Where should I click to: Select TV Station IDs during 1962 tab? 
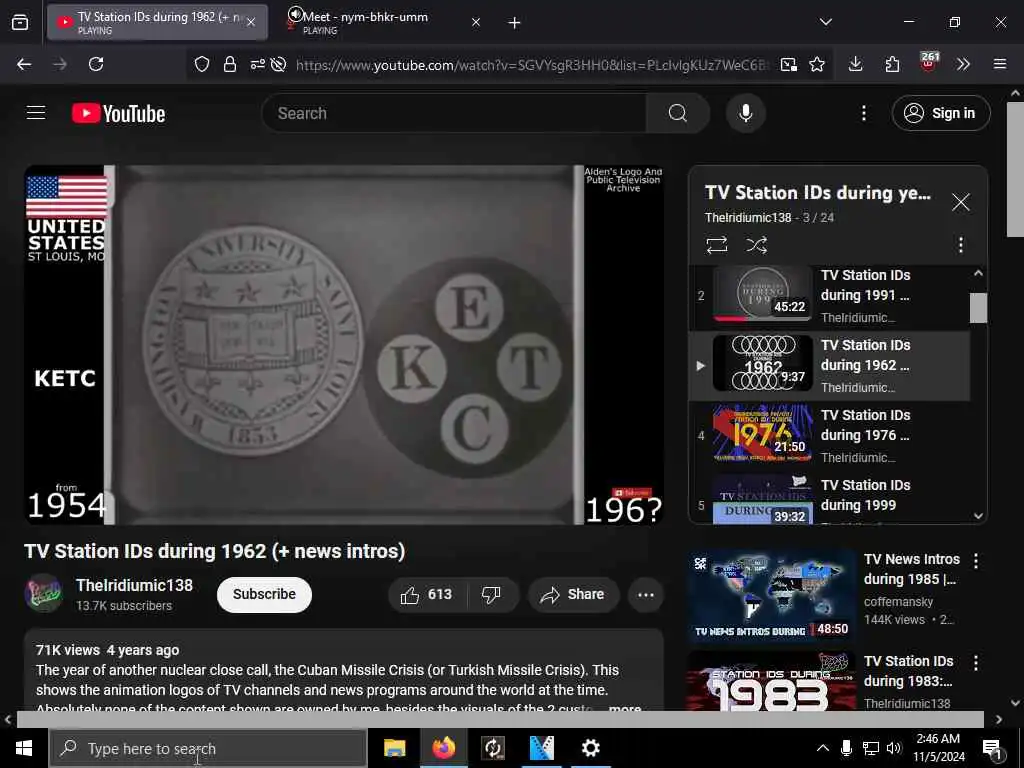(157, 22)
